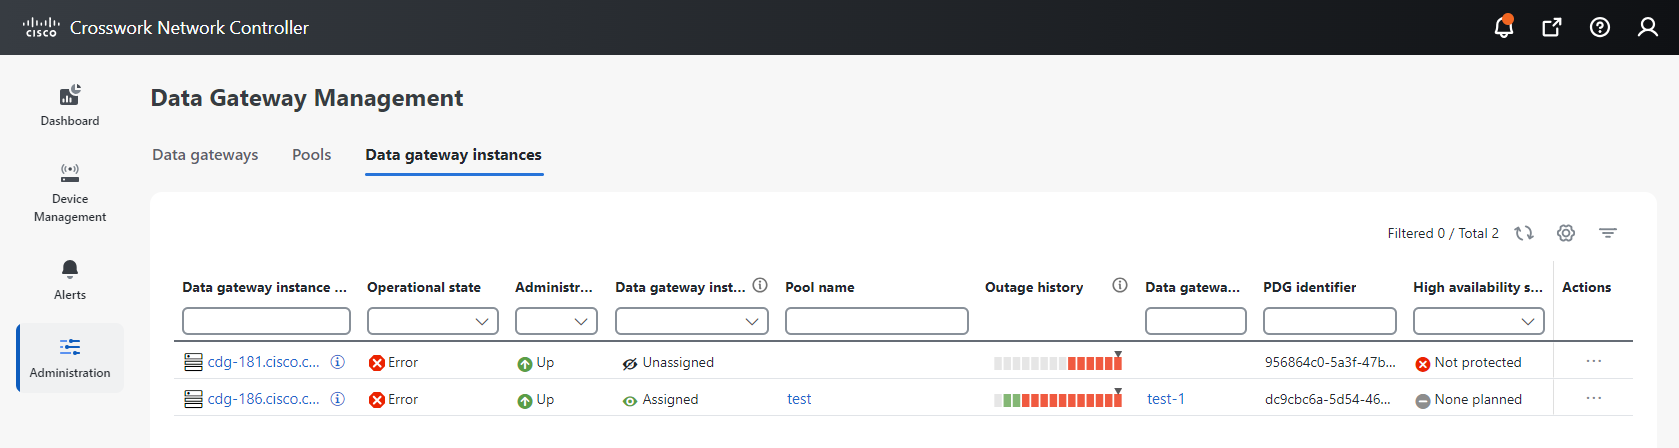Screen dimensions: 1679x448
Task: Click the Error icon in cdg-186 row
Action: (x=377, y=400)
